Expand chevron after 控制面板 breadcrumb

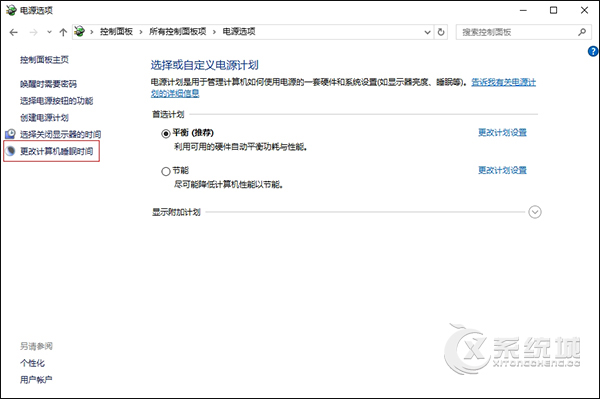(x=141, y=32)
